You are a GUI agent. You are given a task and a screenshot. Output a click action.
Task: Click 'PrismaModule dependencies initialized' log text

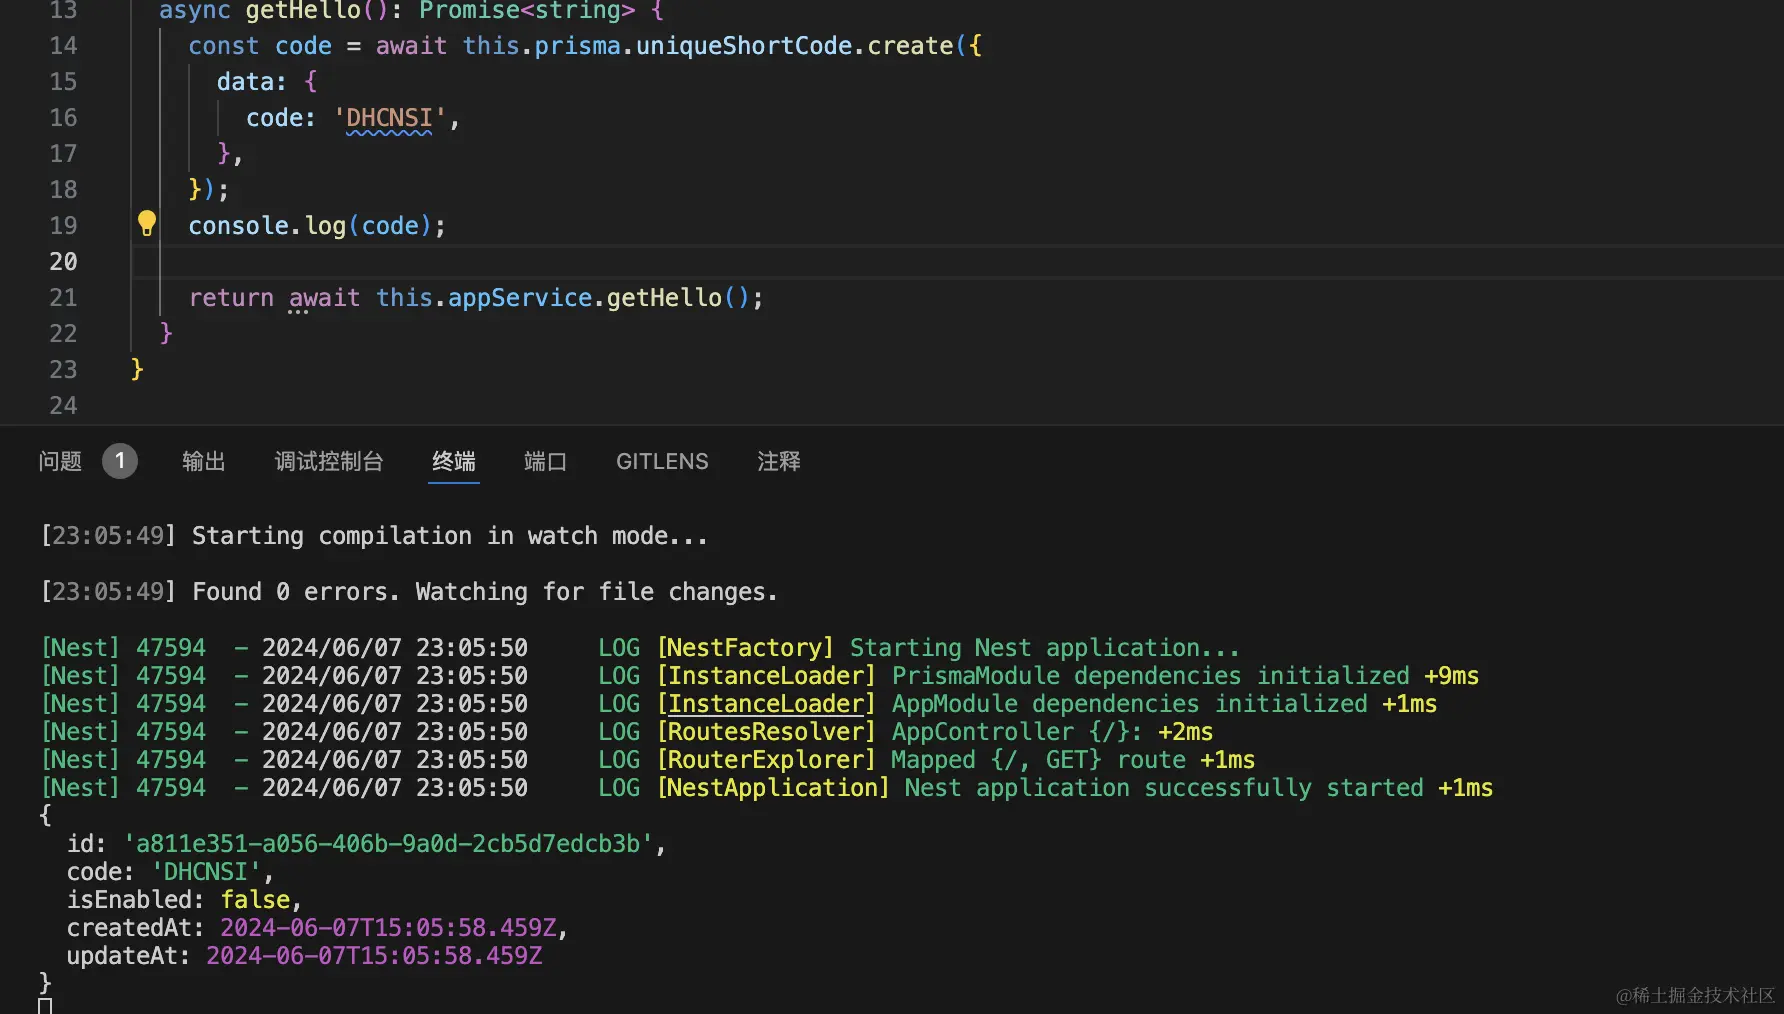tap(1150, 676)
